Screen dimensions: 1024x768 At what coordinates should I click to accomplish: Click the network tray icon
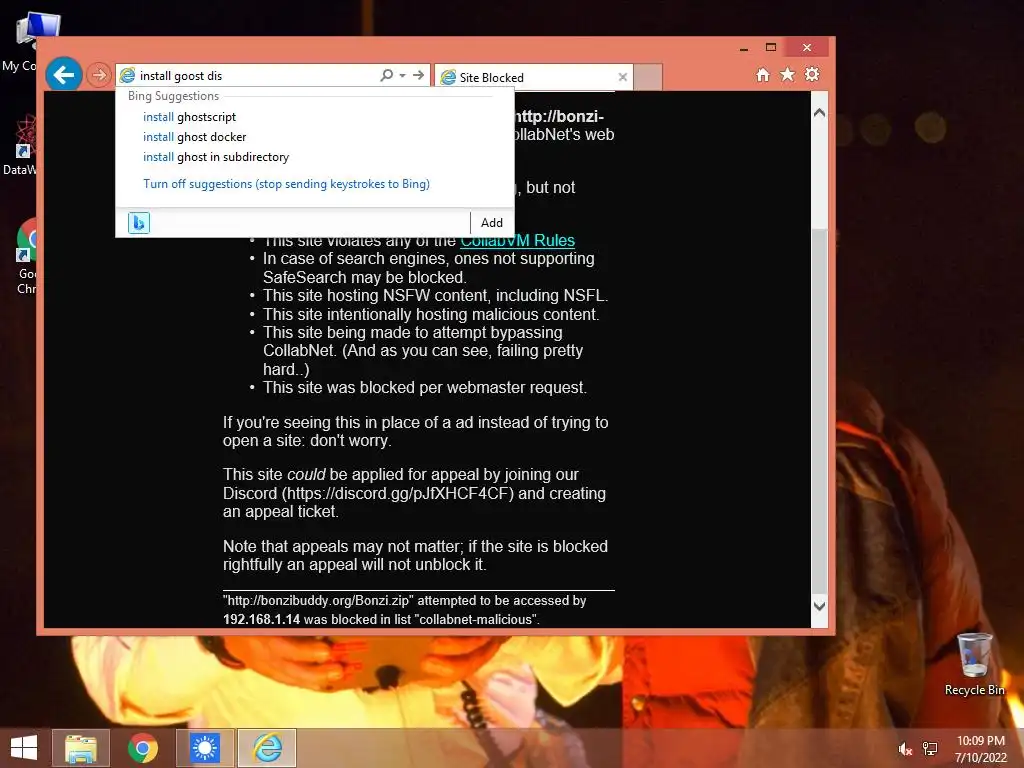930,749
